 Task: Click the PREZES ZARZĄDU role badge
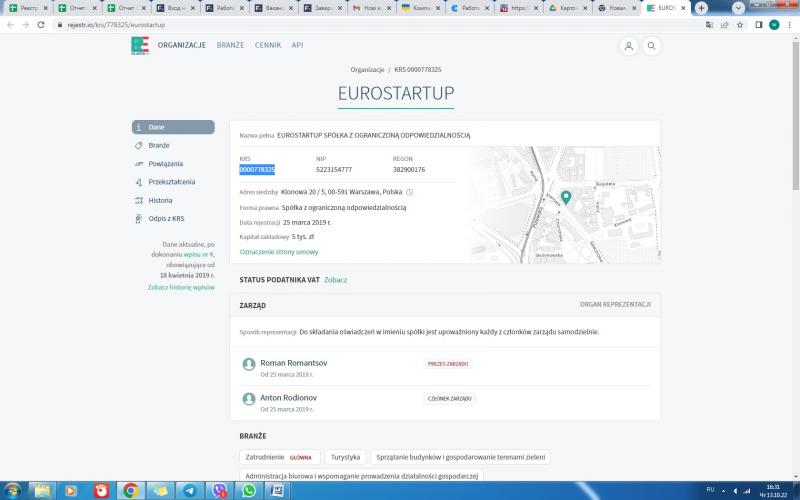pyautogui.click(x=447, y=364)
